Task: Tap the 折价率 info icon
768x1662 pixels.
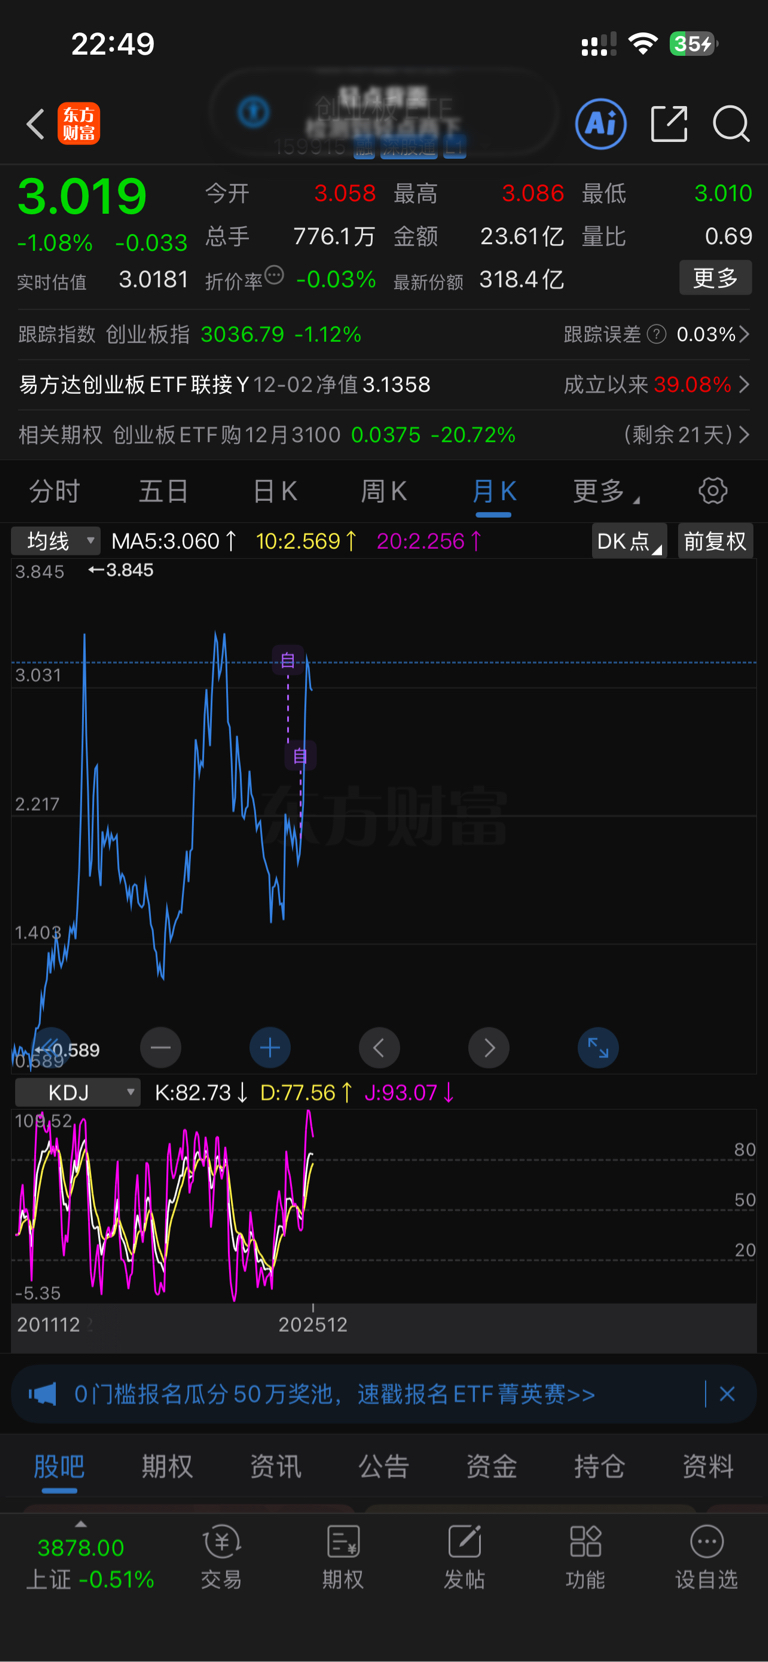Action: point(274,275)
